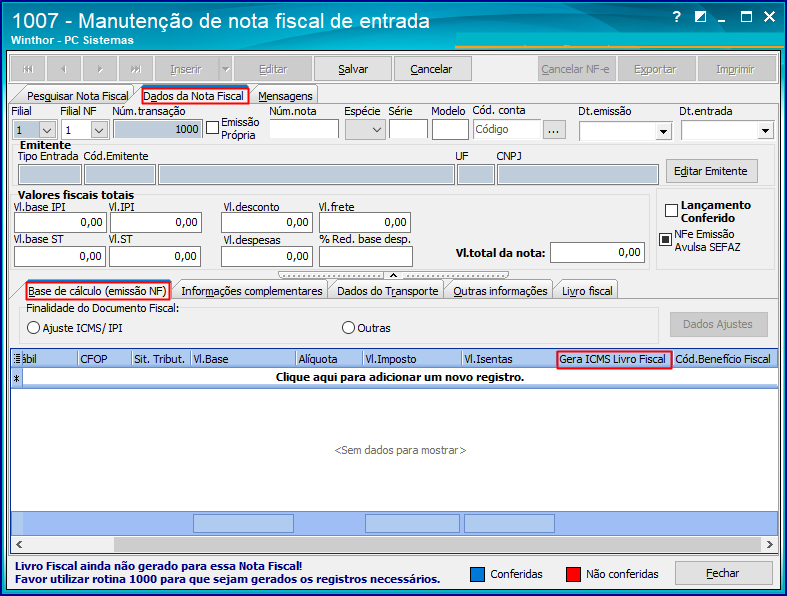Go to next record arrow icon
Viewport: 787px width, 596px height.
[100, 69]
